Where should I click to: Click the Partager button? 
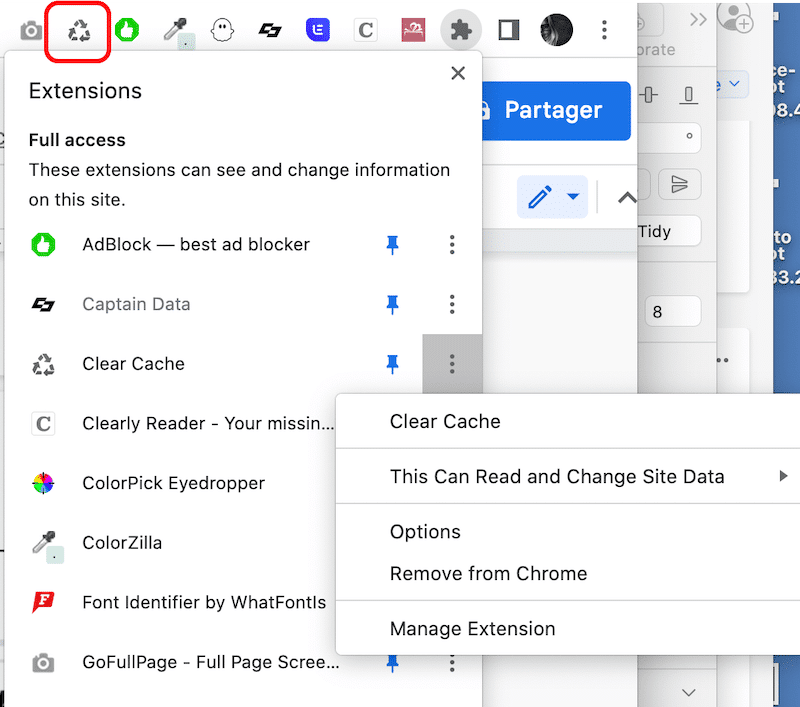click(x=555, y=111)
